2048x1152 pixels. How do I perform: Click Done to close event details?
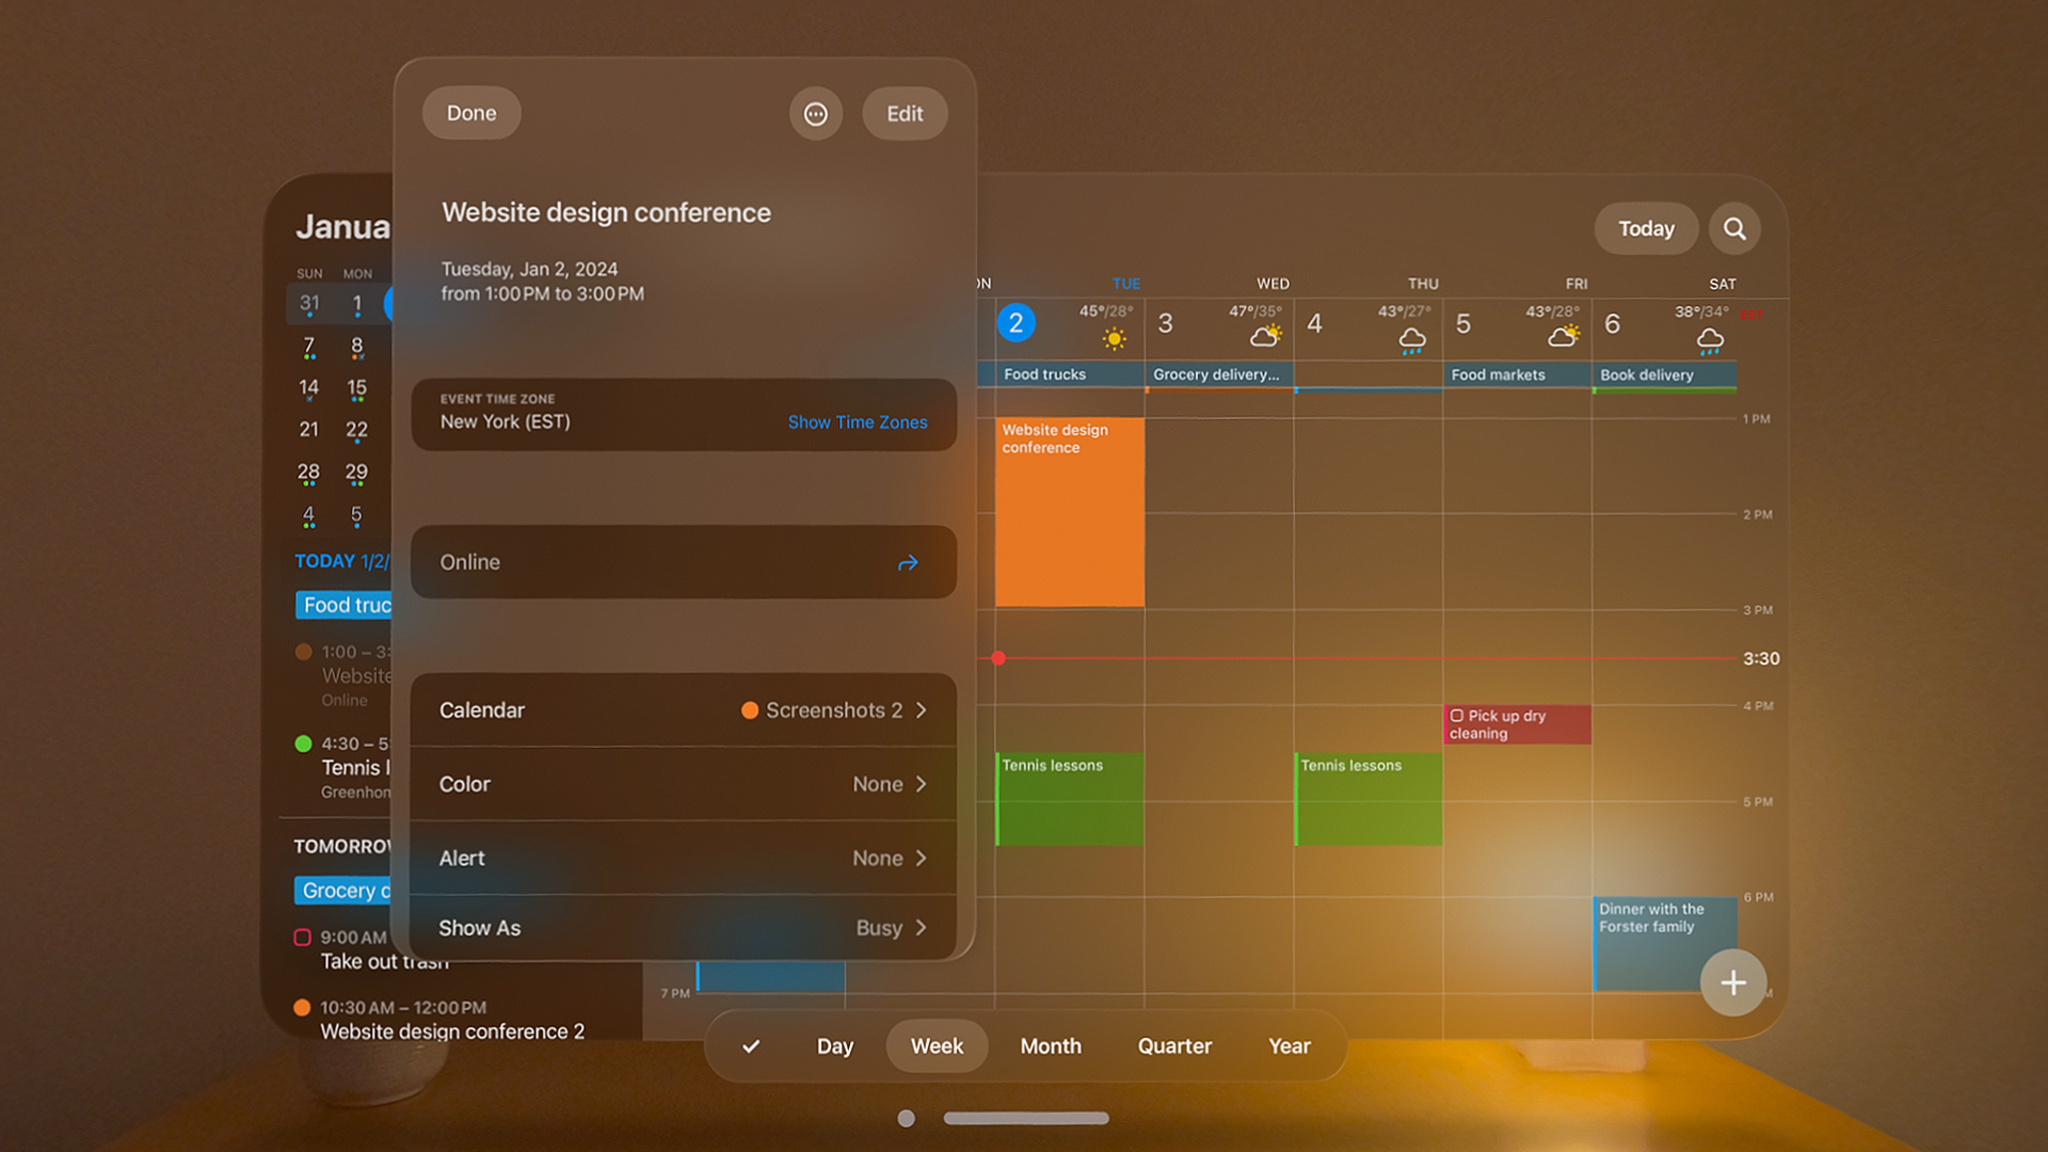(471, 113)
